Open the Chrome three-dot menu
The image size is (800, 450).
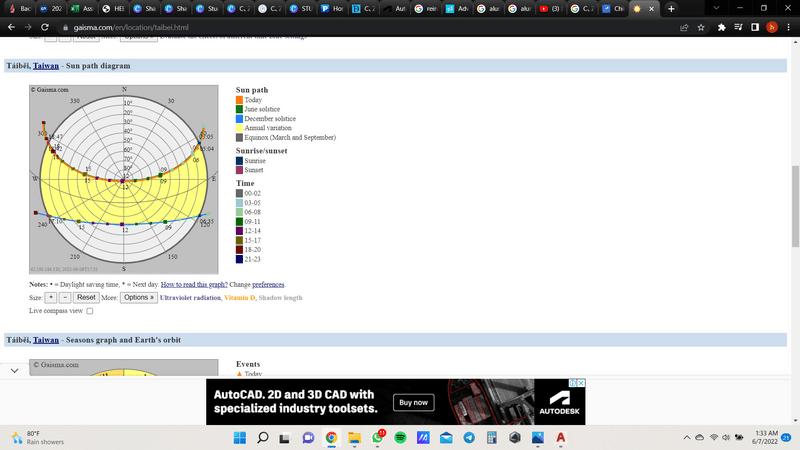[788, 28]
